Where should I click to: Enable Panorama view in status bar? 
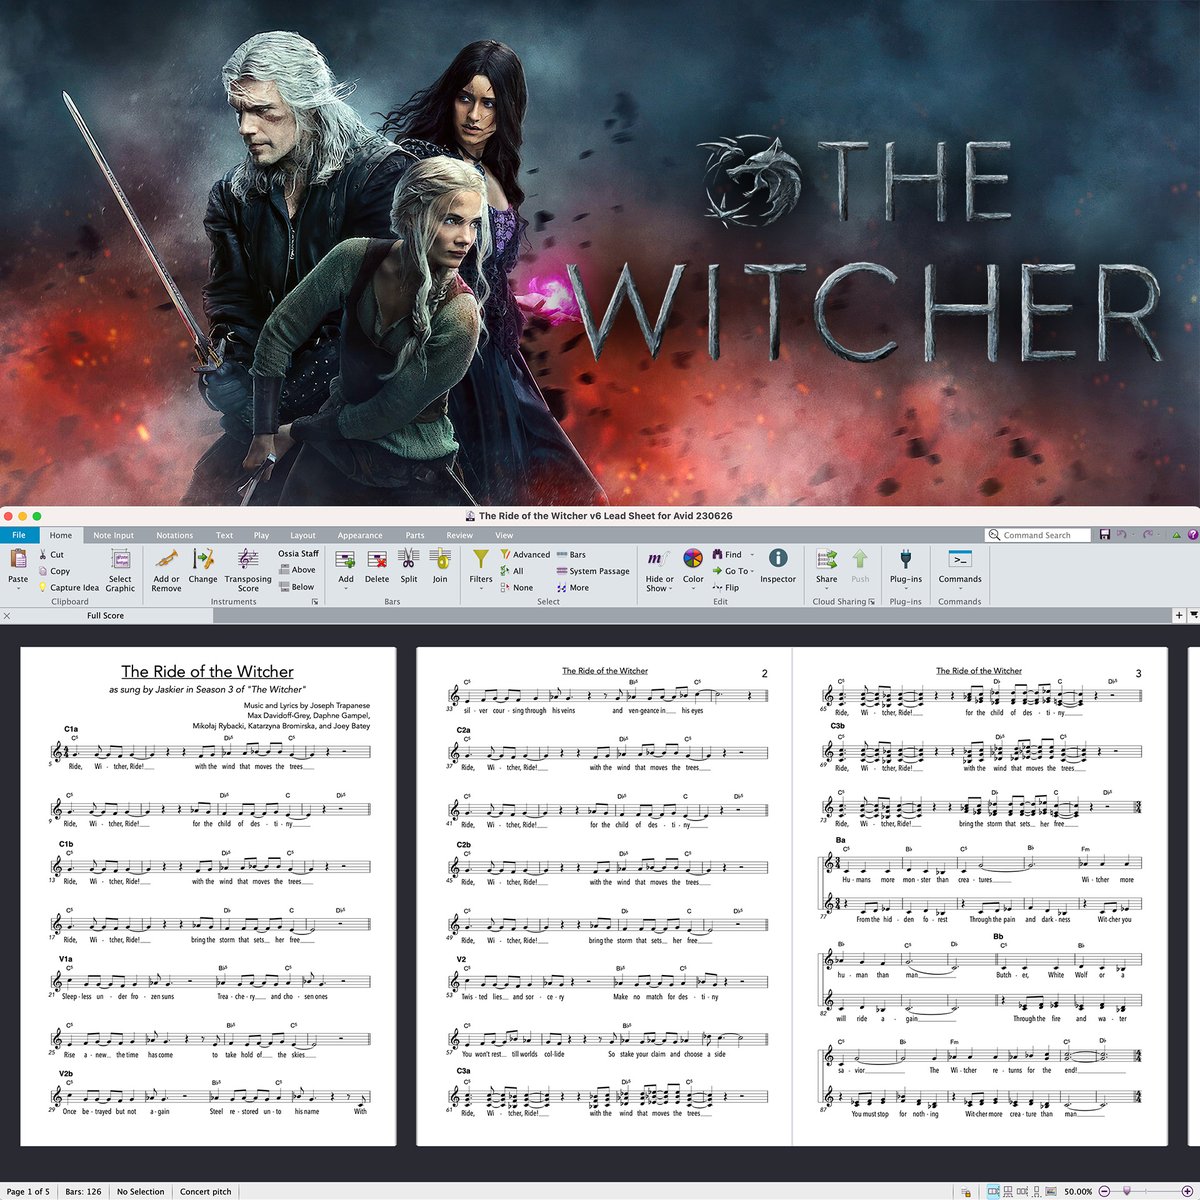tap(1051, 1191)
